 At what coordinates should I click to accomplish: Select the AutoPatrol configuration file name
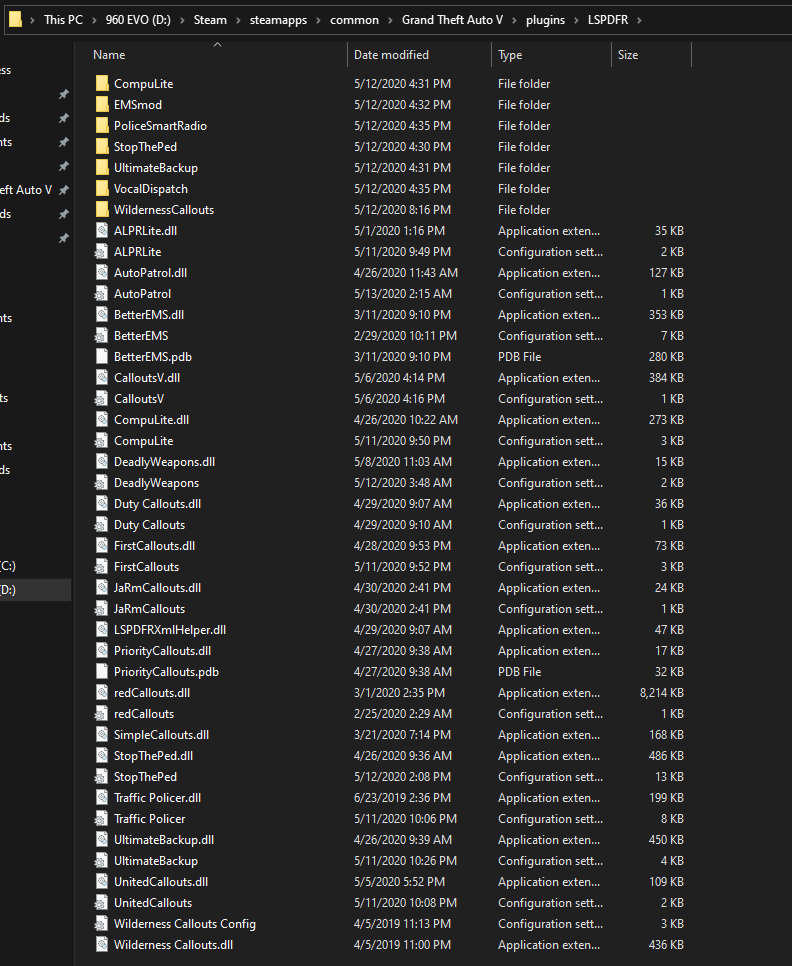pos(142,293)
